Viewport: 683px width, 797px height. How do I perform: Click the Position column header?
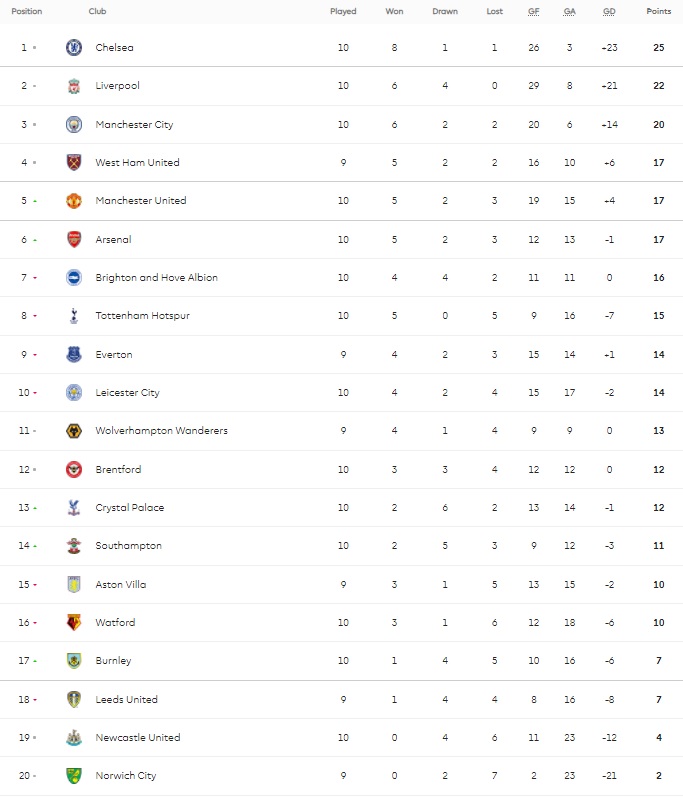click(27, 12)
